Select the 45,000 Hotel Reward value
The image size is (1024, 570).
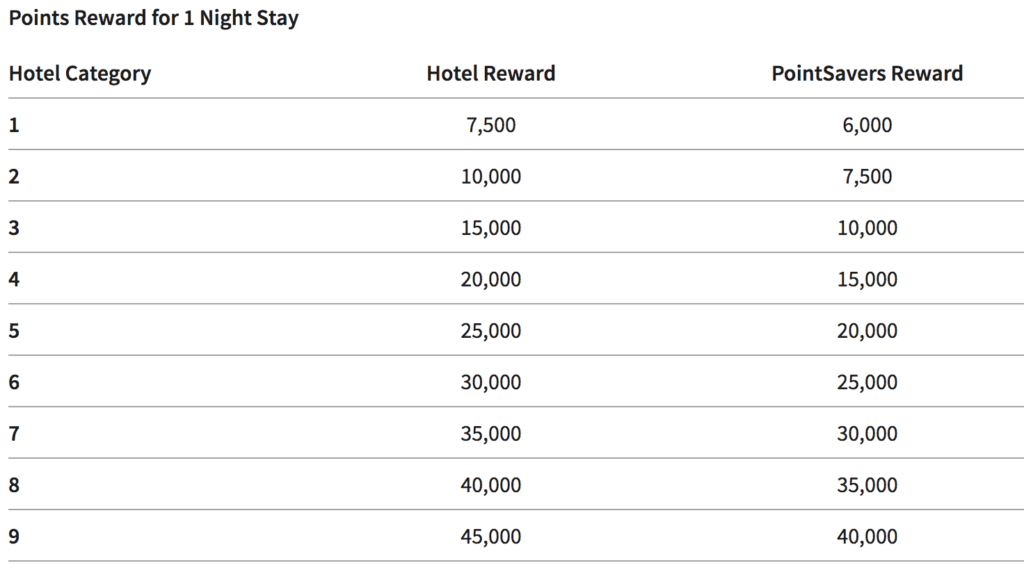[491, 537]
